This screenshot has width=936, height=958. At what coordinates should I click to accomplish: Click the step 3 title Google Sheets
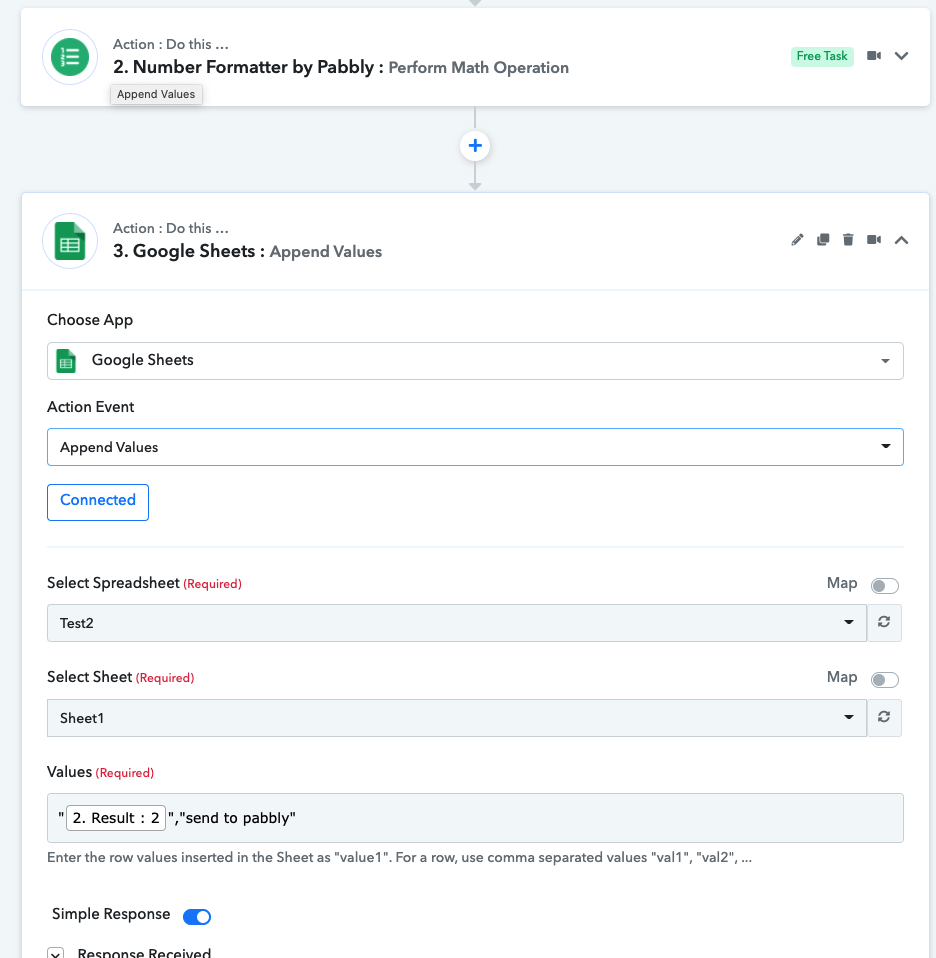tap(184, 251)
